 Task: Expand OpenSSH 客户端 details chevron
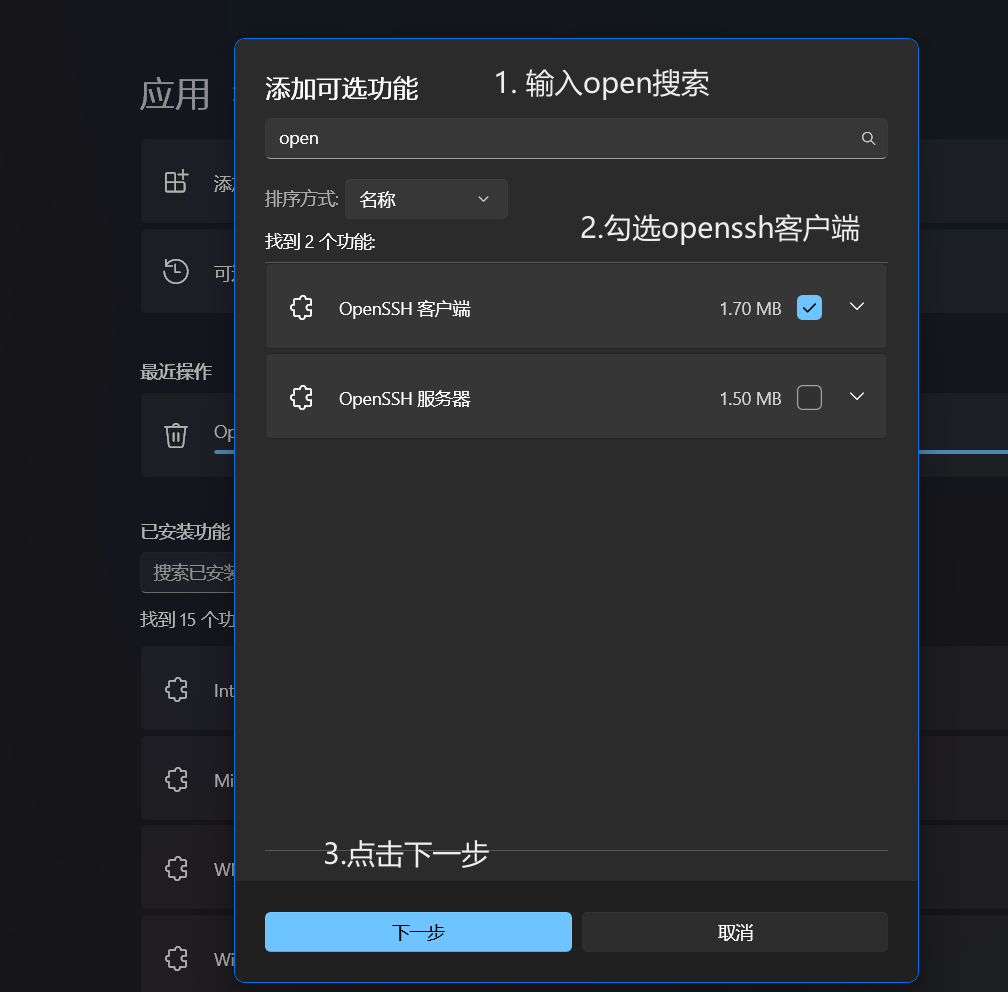[x=857, y=307]
